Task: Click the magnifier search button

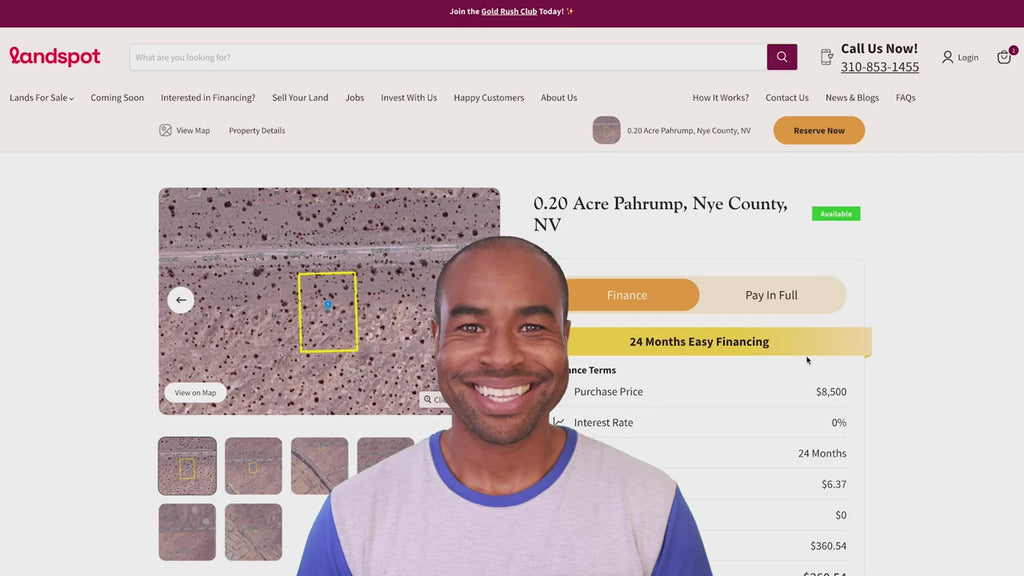Action: point(782,57)
